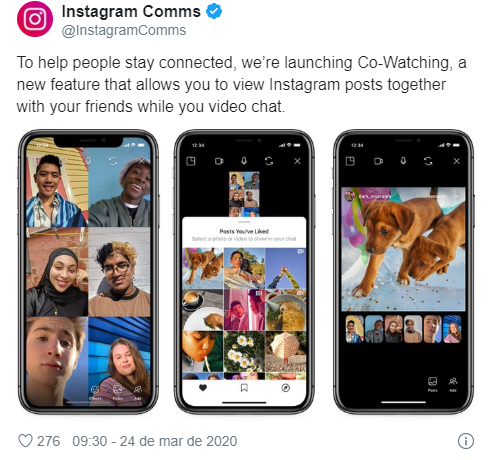Select the puppies post thumbnail
Image resolution: width=494 pixels, height=460 pixels.
(203, 268)
